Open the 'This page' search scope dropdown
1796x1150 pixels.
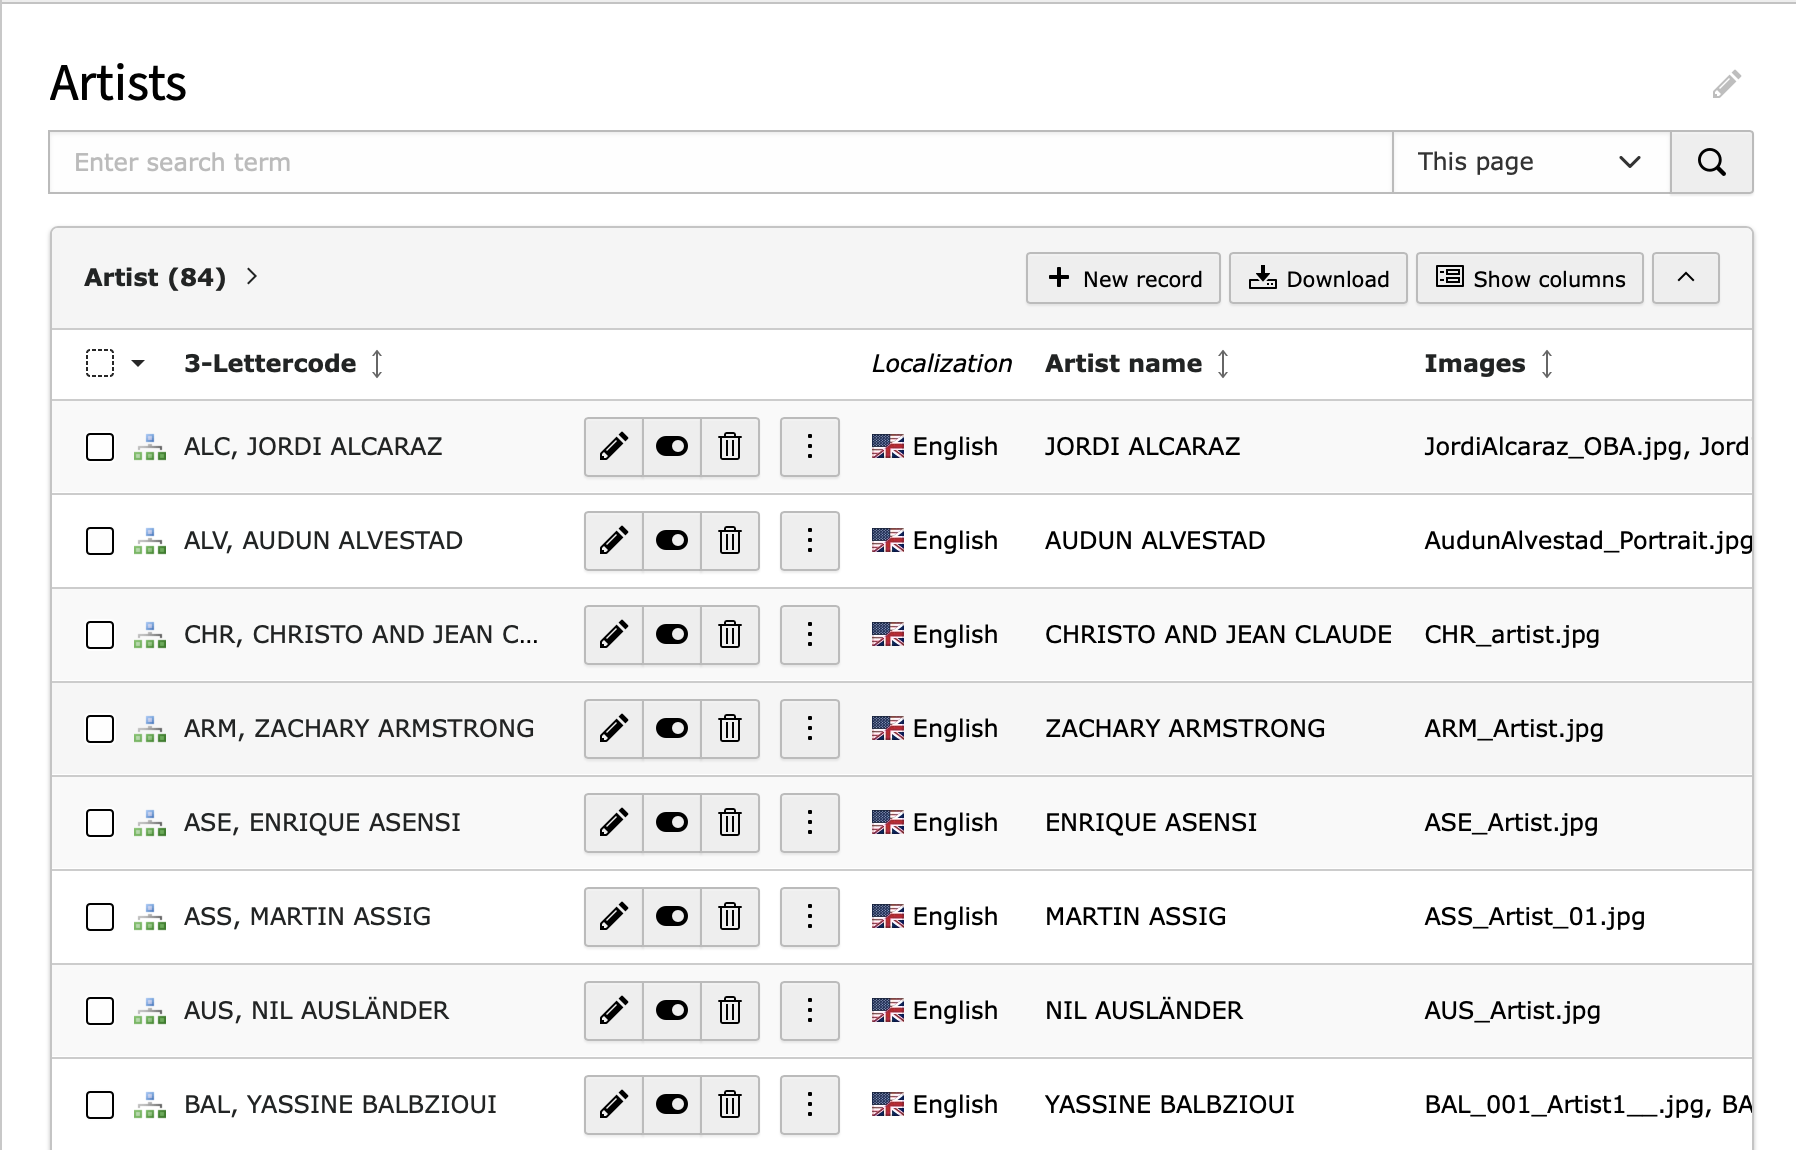[x=1530, y=162]
